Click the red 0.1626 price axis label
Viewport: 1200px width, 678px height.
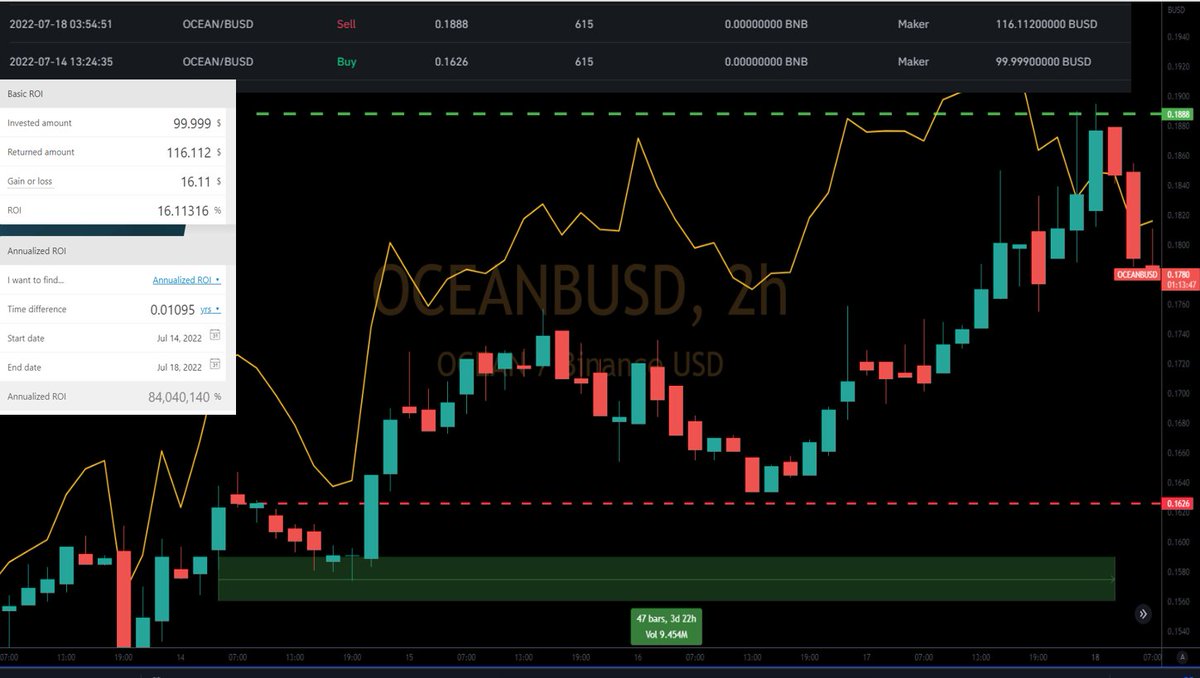click(1177, 503)
